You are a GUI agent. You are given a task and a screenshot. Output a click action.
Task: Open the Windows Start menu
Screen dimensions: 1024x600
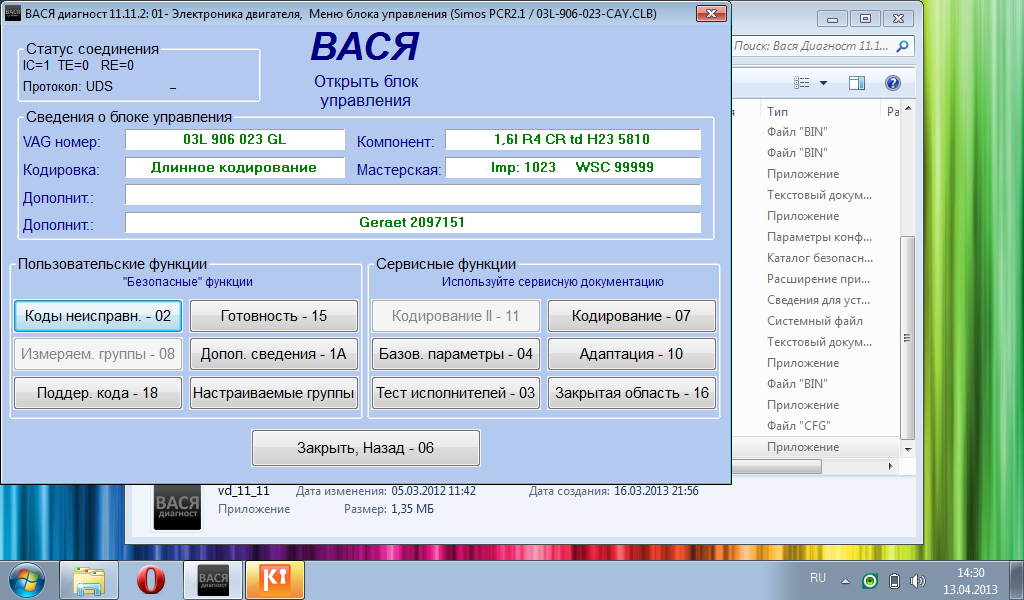click(26, 580)
